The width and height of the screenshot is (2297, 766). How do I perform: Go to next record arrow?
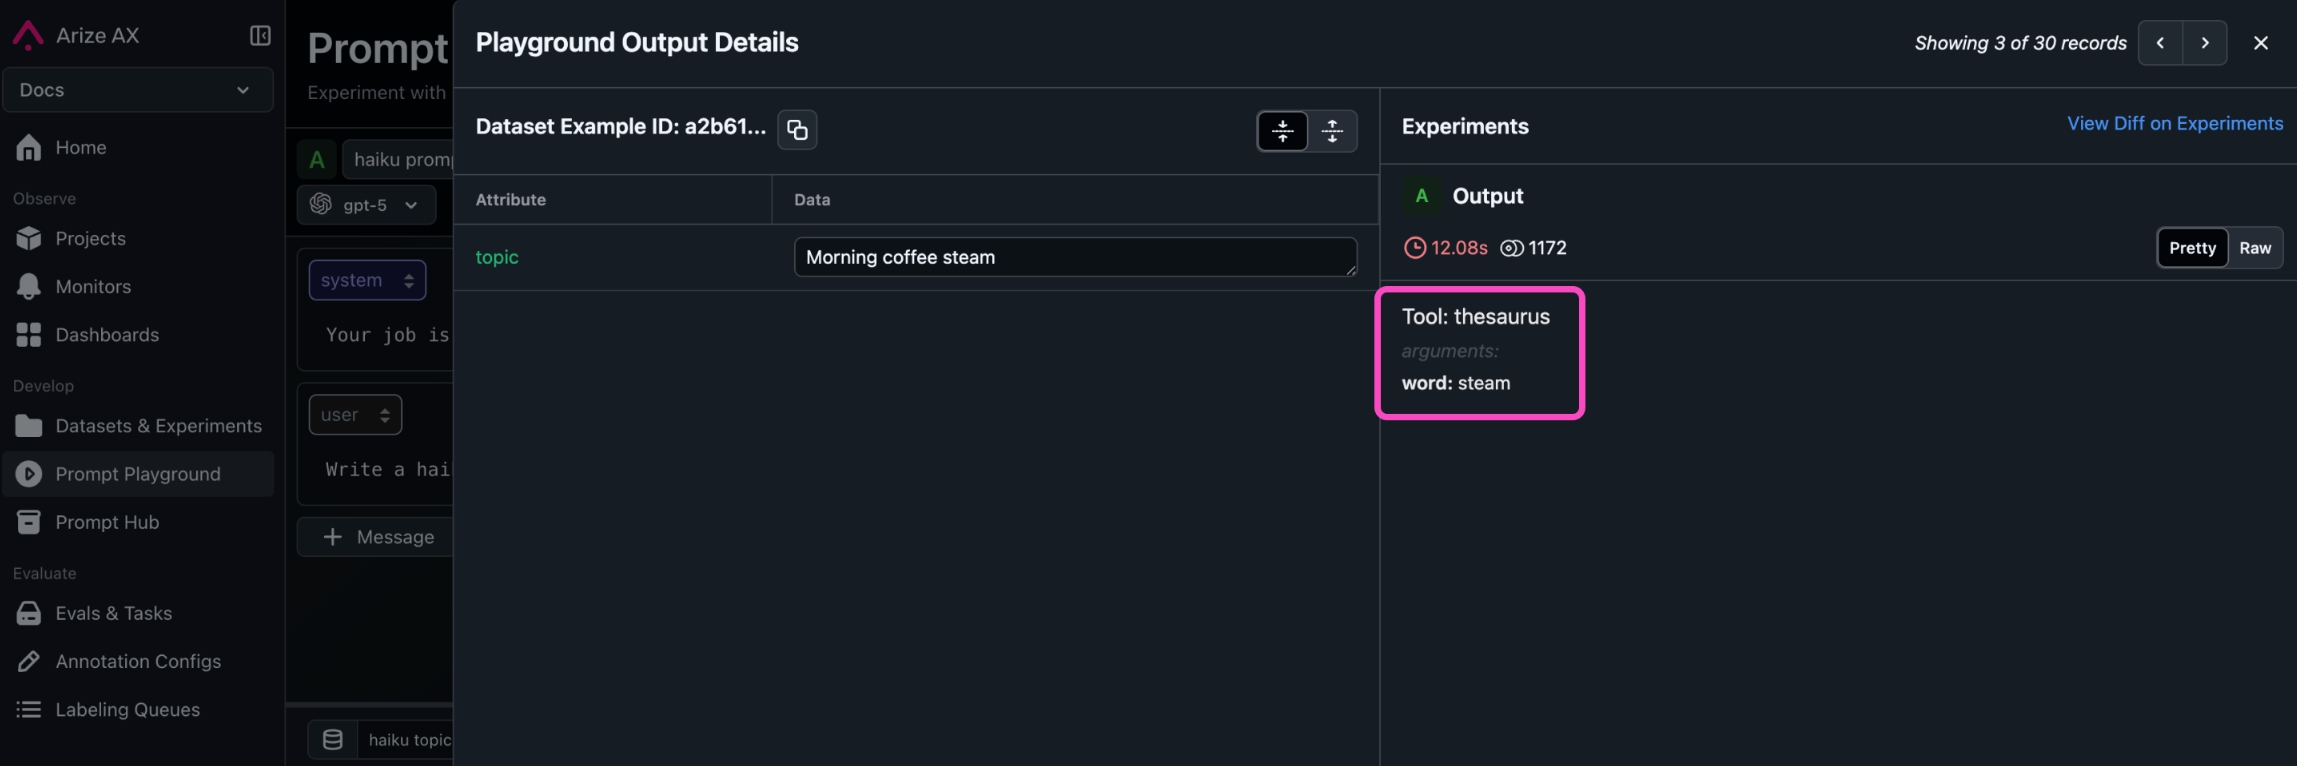point(2204,43)
